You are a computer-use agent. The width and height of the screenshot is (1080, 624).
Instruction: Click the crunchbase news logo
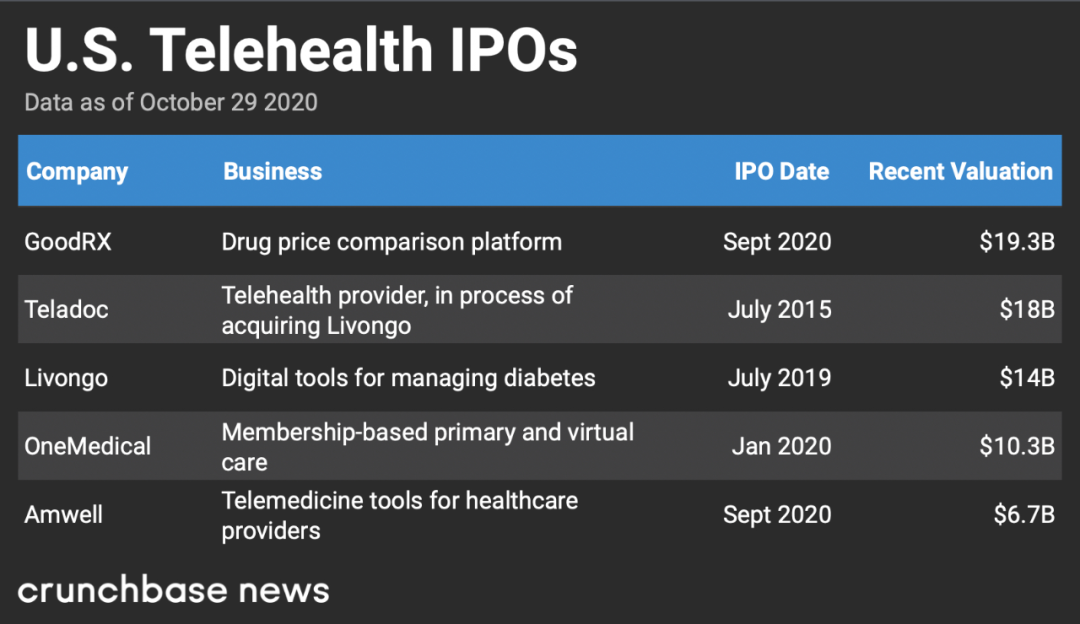(x=173, y=590)
